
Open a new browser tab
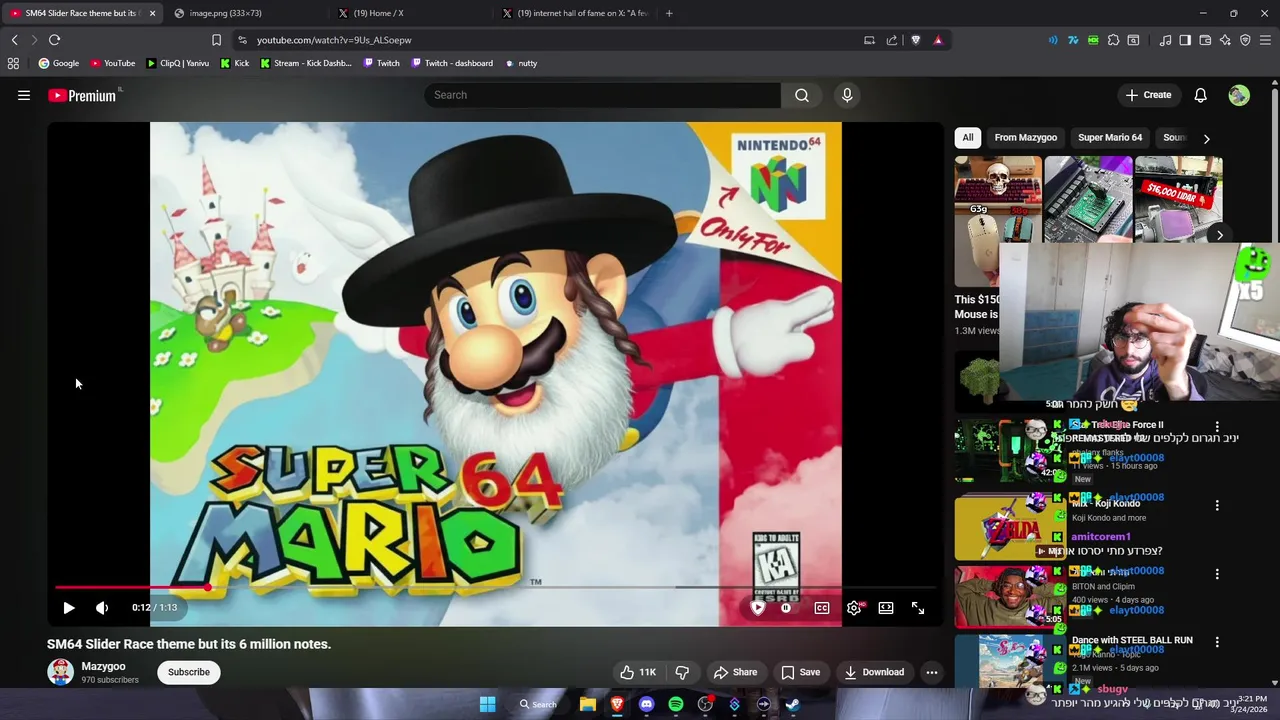click(669, 13)
